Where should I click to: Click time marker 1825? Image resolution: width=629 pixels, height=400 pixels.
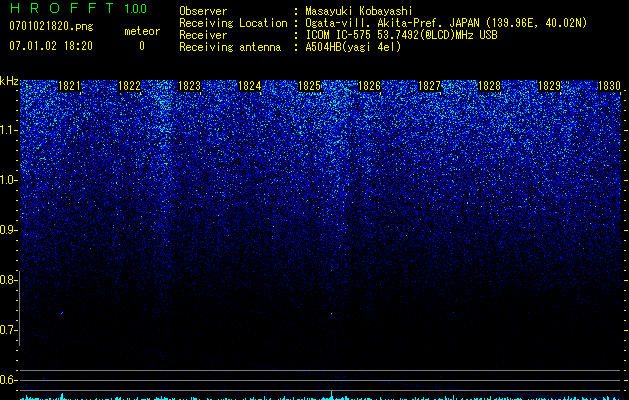point(310,86)
